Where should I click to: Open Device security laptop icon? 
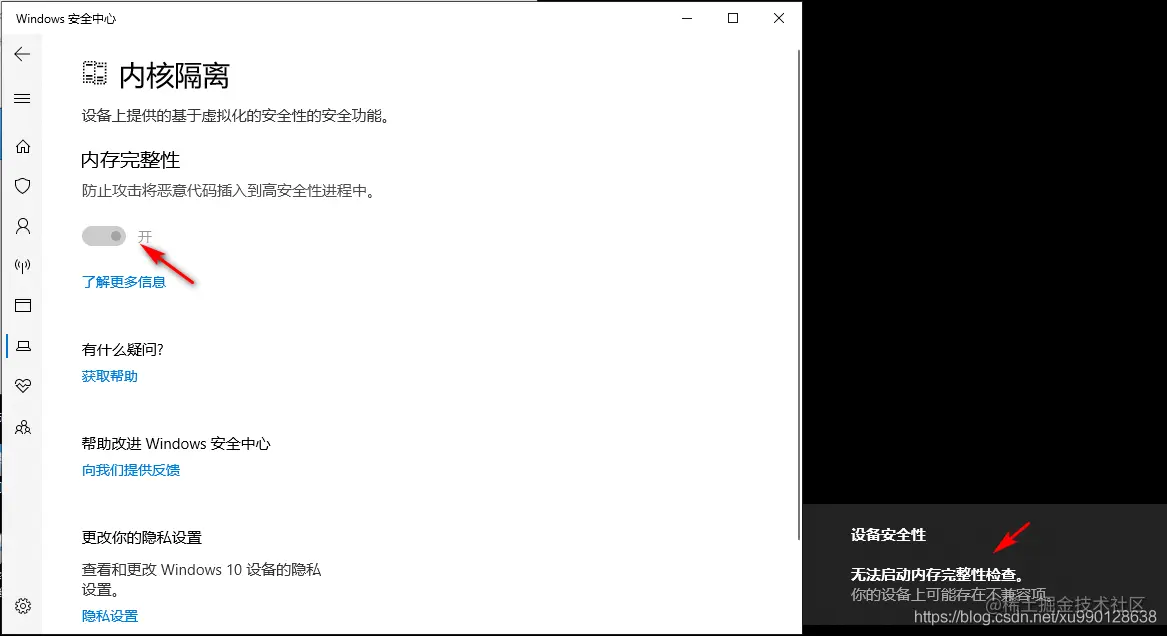(x=23, y=346)
